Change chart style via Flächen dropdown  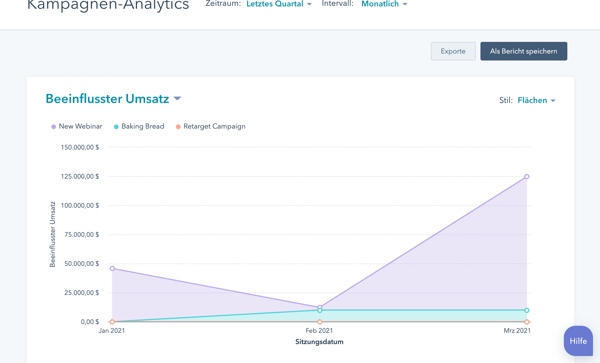point(536,100)
